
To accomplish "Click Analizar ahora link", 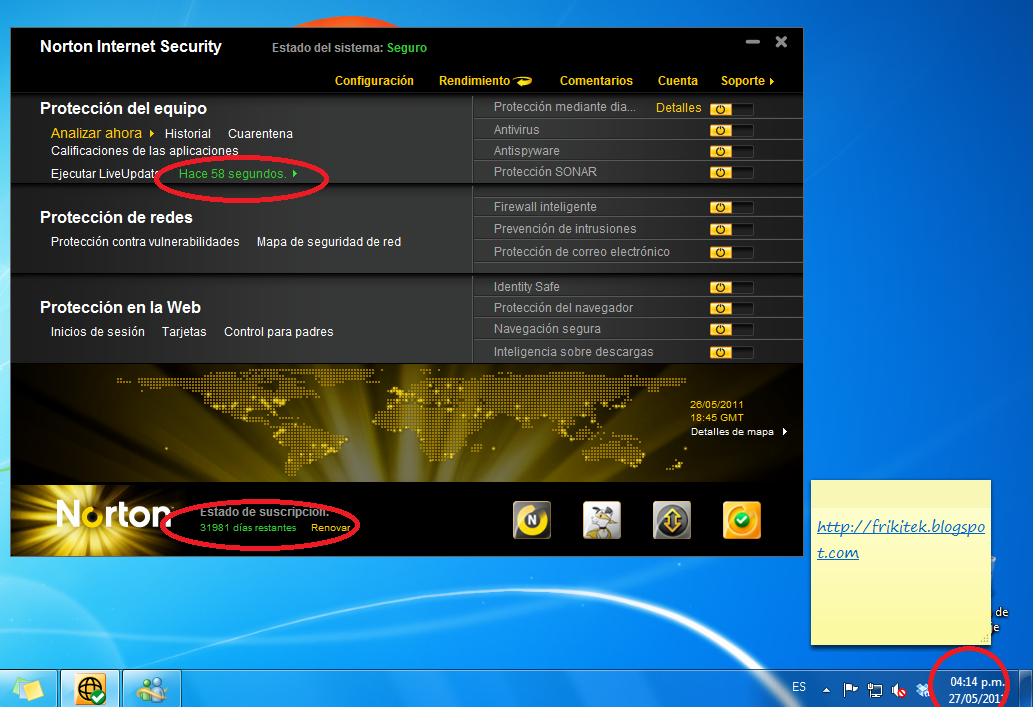I will pos(96,133).
